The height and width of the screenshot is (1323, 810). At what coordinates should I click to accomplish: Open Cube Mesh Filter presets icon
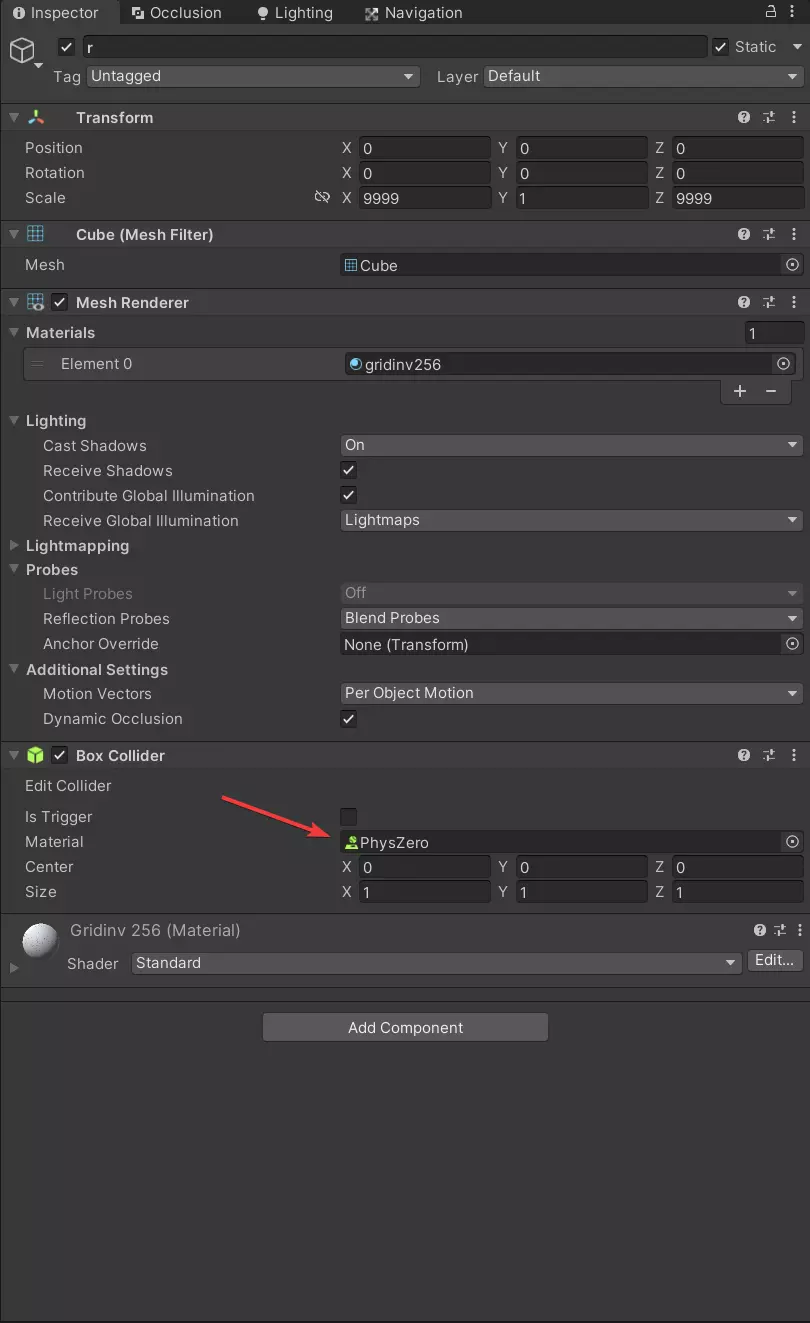pos(769,235)
